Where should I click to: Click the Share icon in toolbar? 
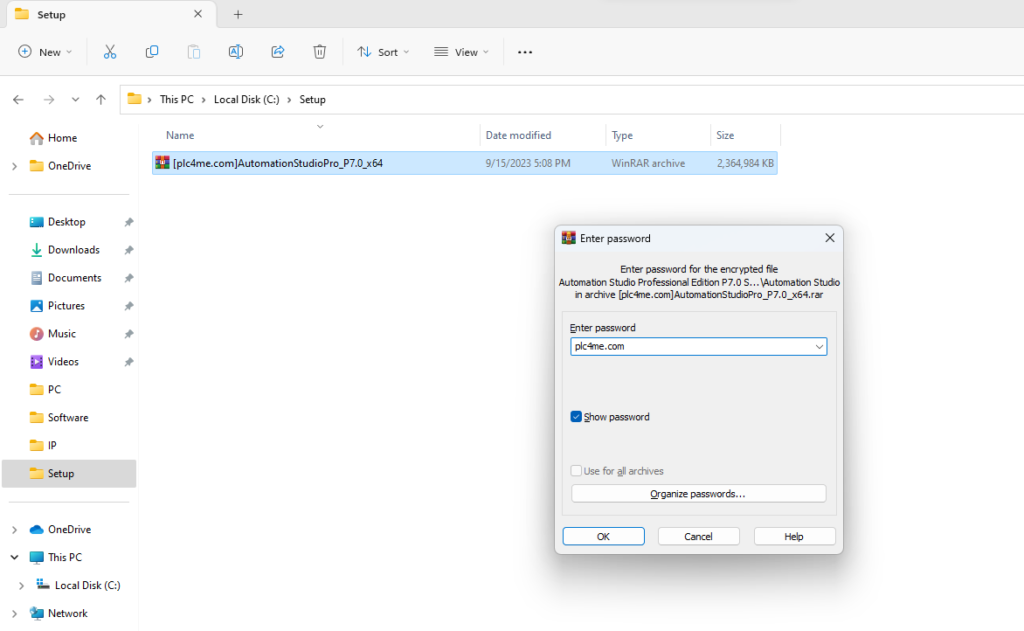(278, 52)
